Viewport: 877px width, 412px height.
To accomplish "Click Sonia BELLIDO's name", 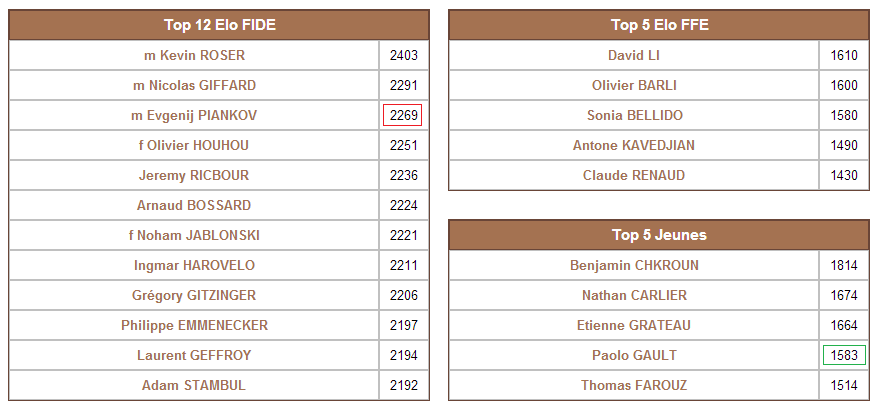I will [x=634, y=116].
